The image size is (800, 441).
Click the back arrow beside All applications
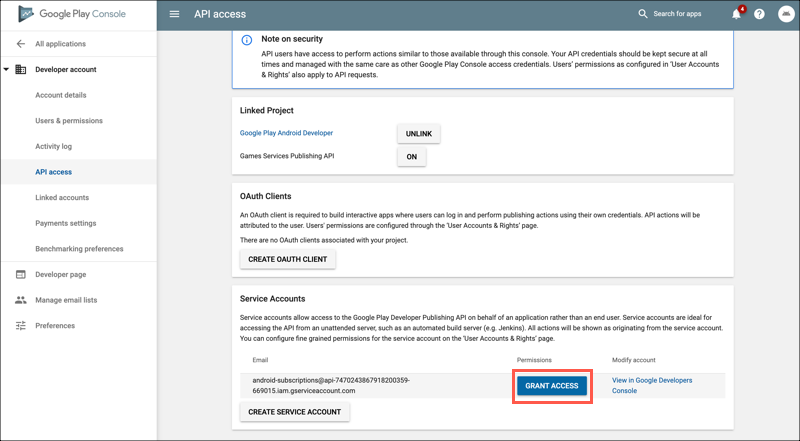pyautogui.click(x=21, y=44)
